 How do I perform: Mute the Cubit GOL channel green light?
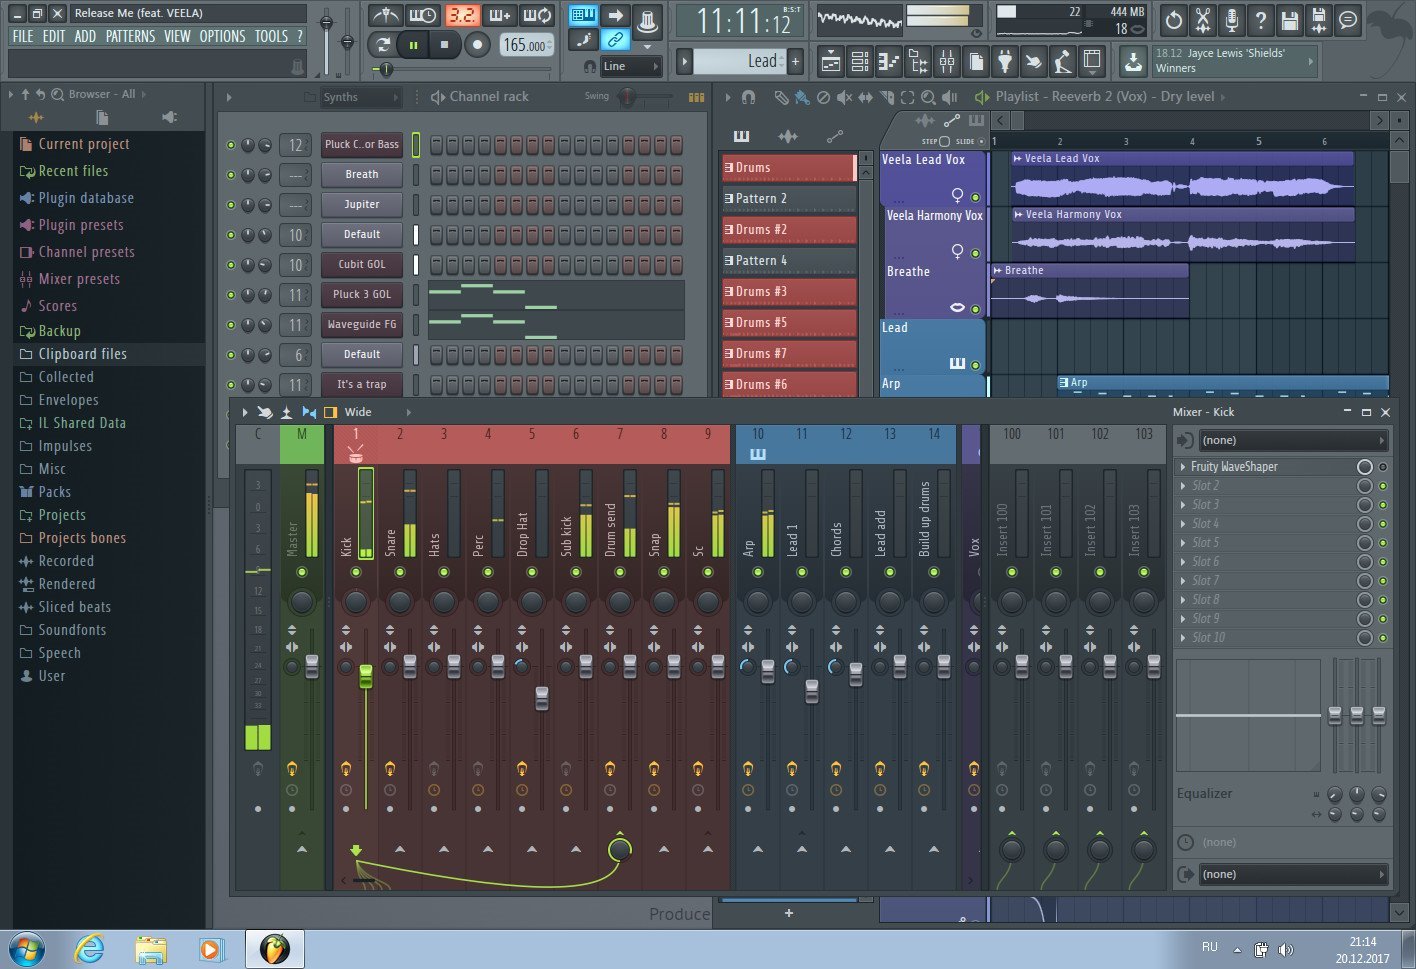click(x=231, y=265)
